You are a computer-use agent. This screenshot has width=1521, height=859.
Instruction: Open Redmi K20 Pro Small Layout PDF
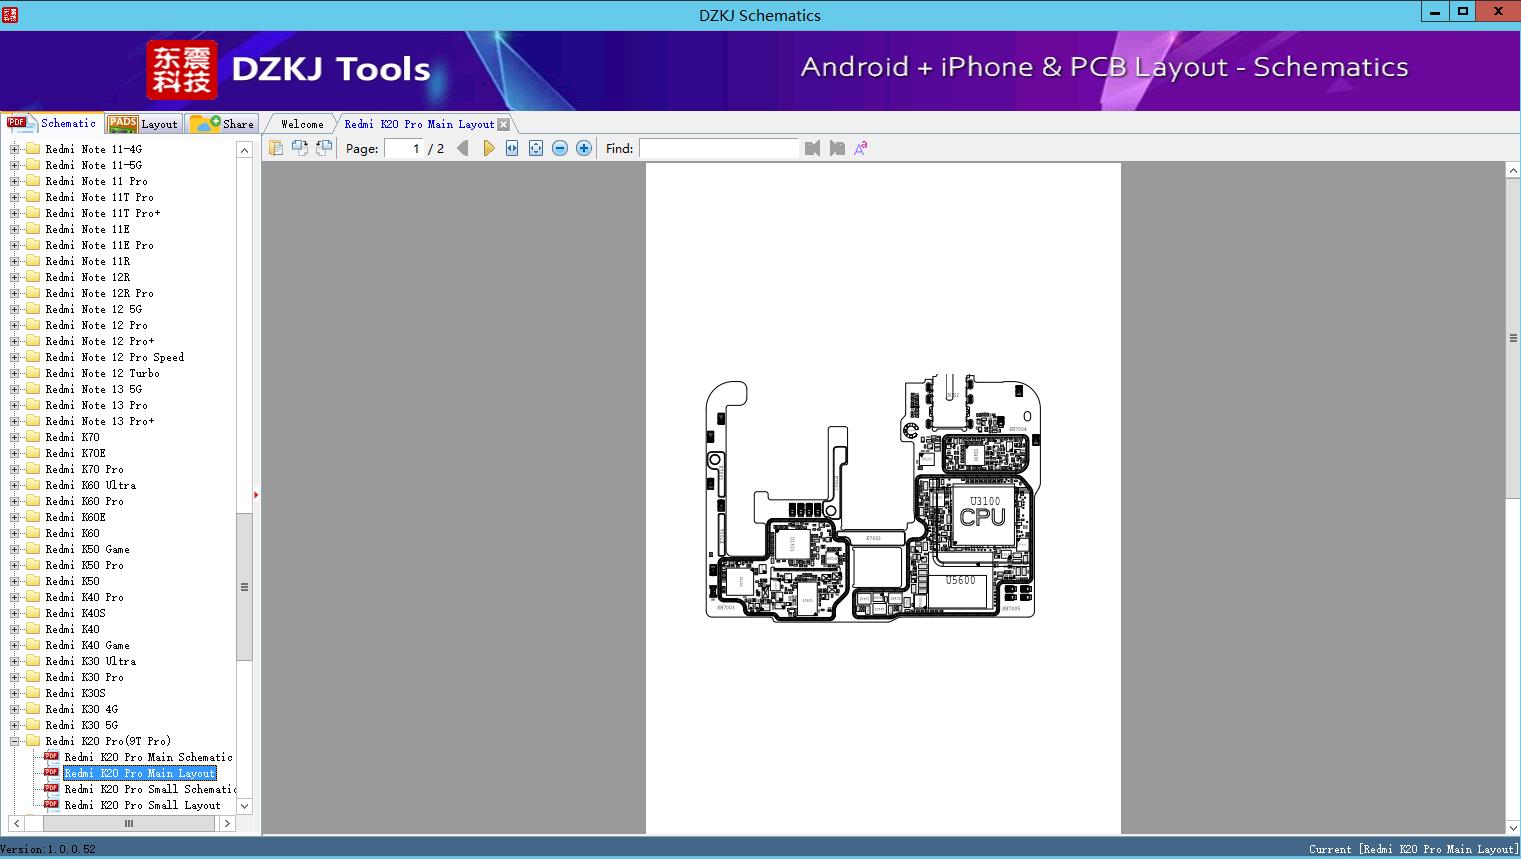pyautogui.click(x=142, y=805)
